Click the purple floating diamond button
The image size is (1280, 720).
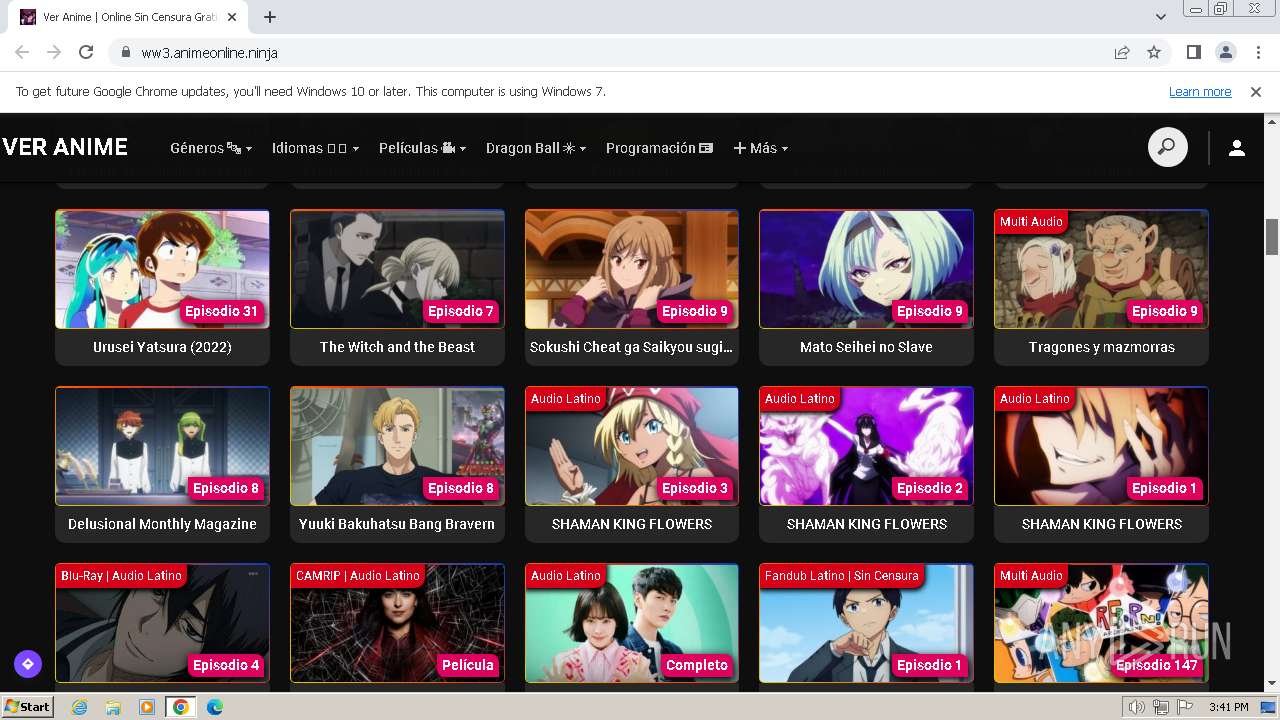pos(27,663)
